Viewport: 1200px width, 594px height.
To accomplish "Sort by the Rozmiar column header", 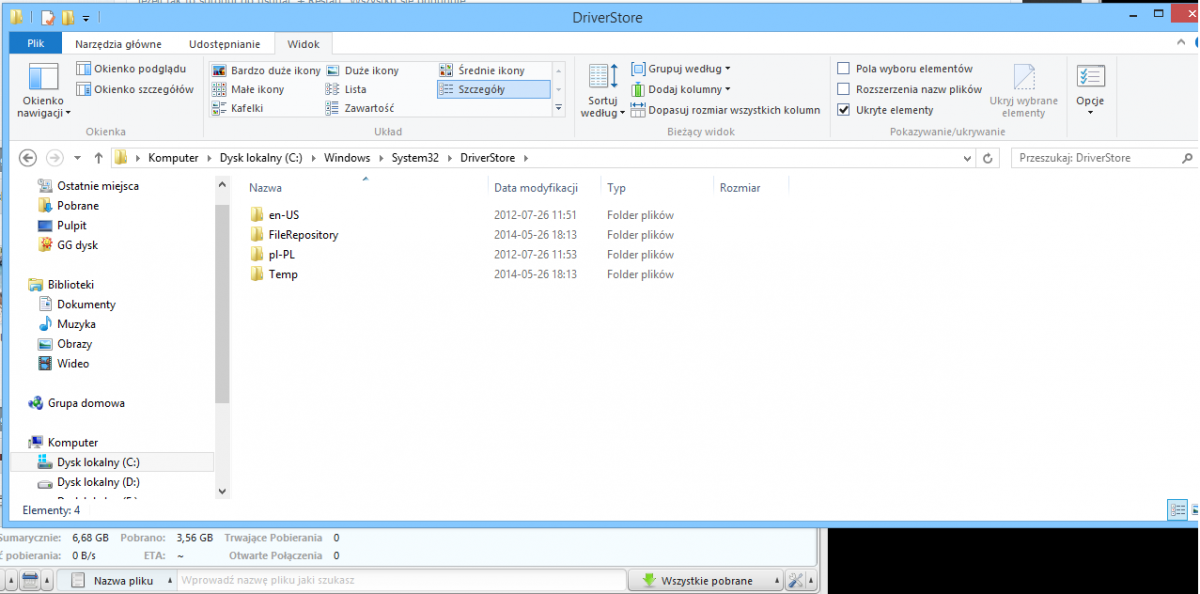I will point(740,187).
